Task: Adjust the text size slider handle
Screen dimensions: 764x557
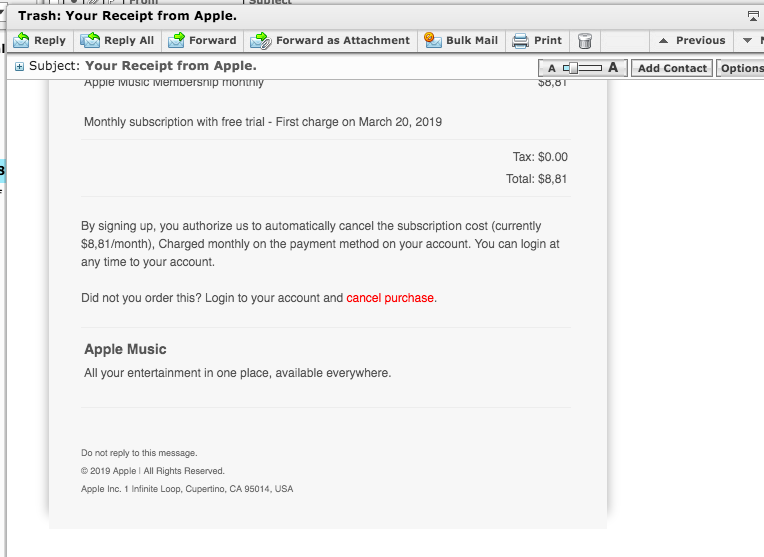Action: [x=573, y=68]
